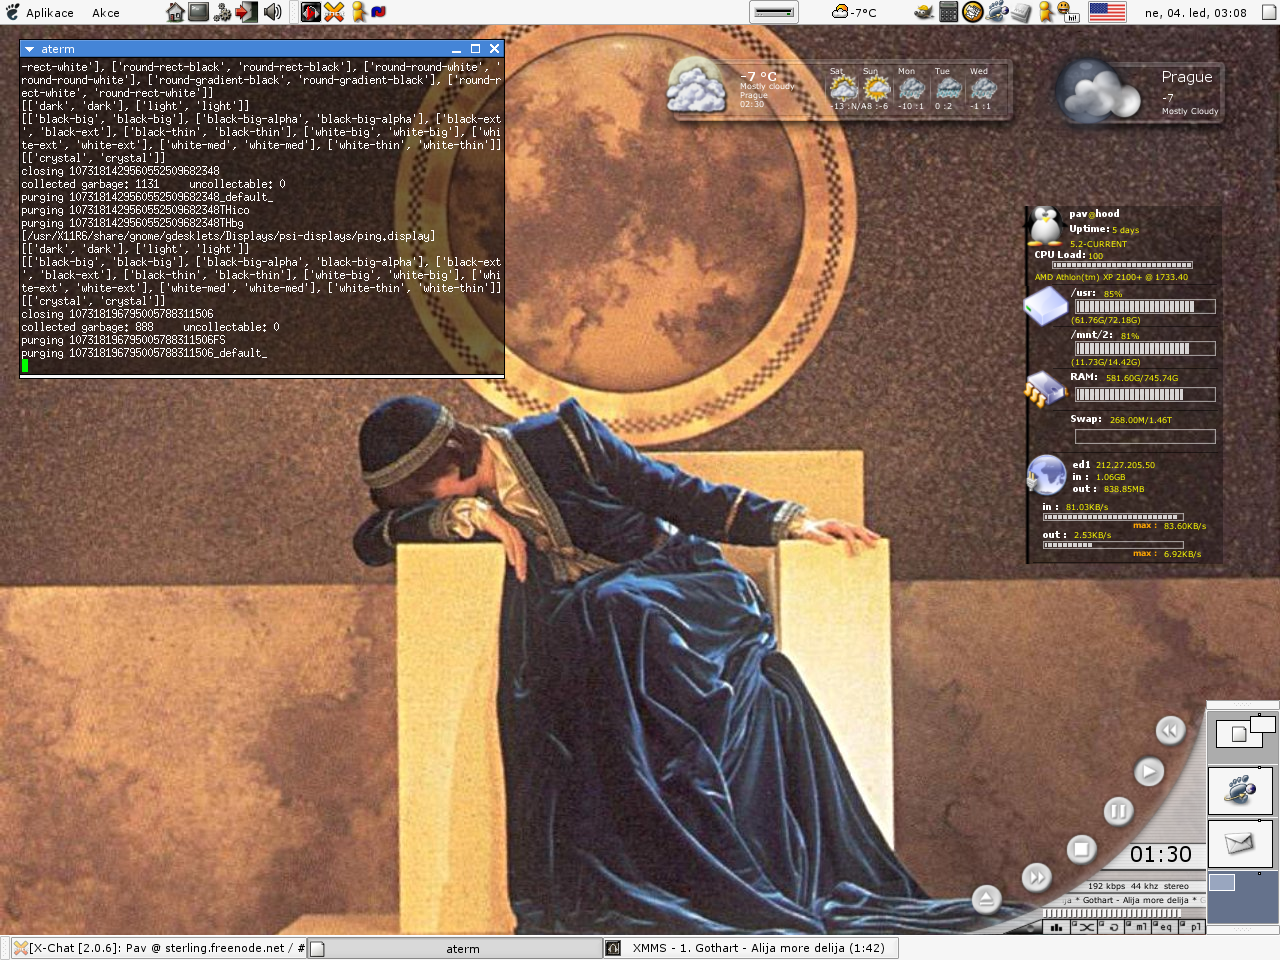Click the RAM usage bar
The image size is (1280, 960).
1145,395
